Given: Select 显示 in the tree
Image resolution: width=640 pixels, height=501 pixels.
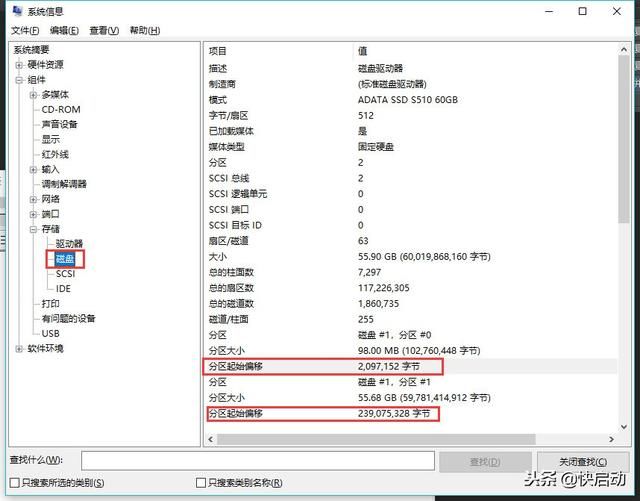Looking at the screenshot, I should point(51,140).
